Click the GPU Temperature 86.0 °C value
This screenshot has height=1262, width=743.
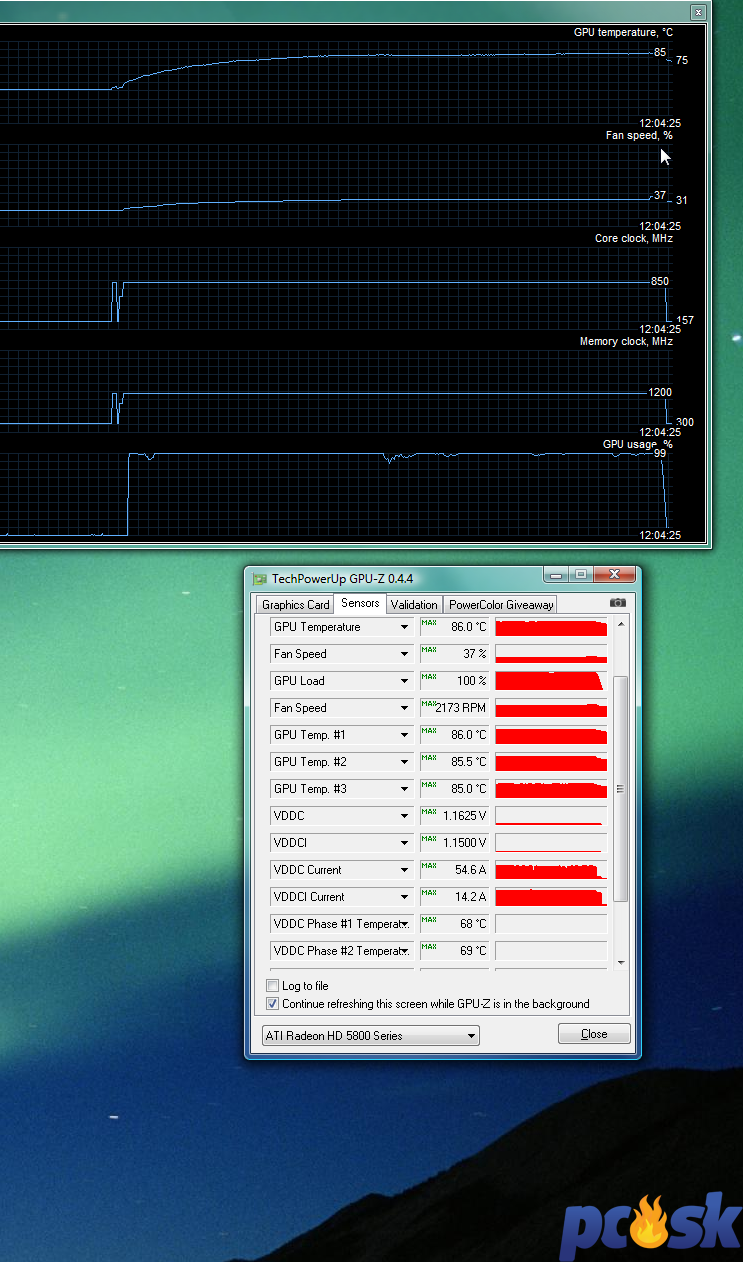pos(454,627)
